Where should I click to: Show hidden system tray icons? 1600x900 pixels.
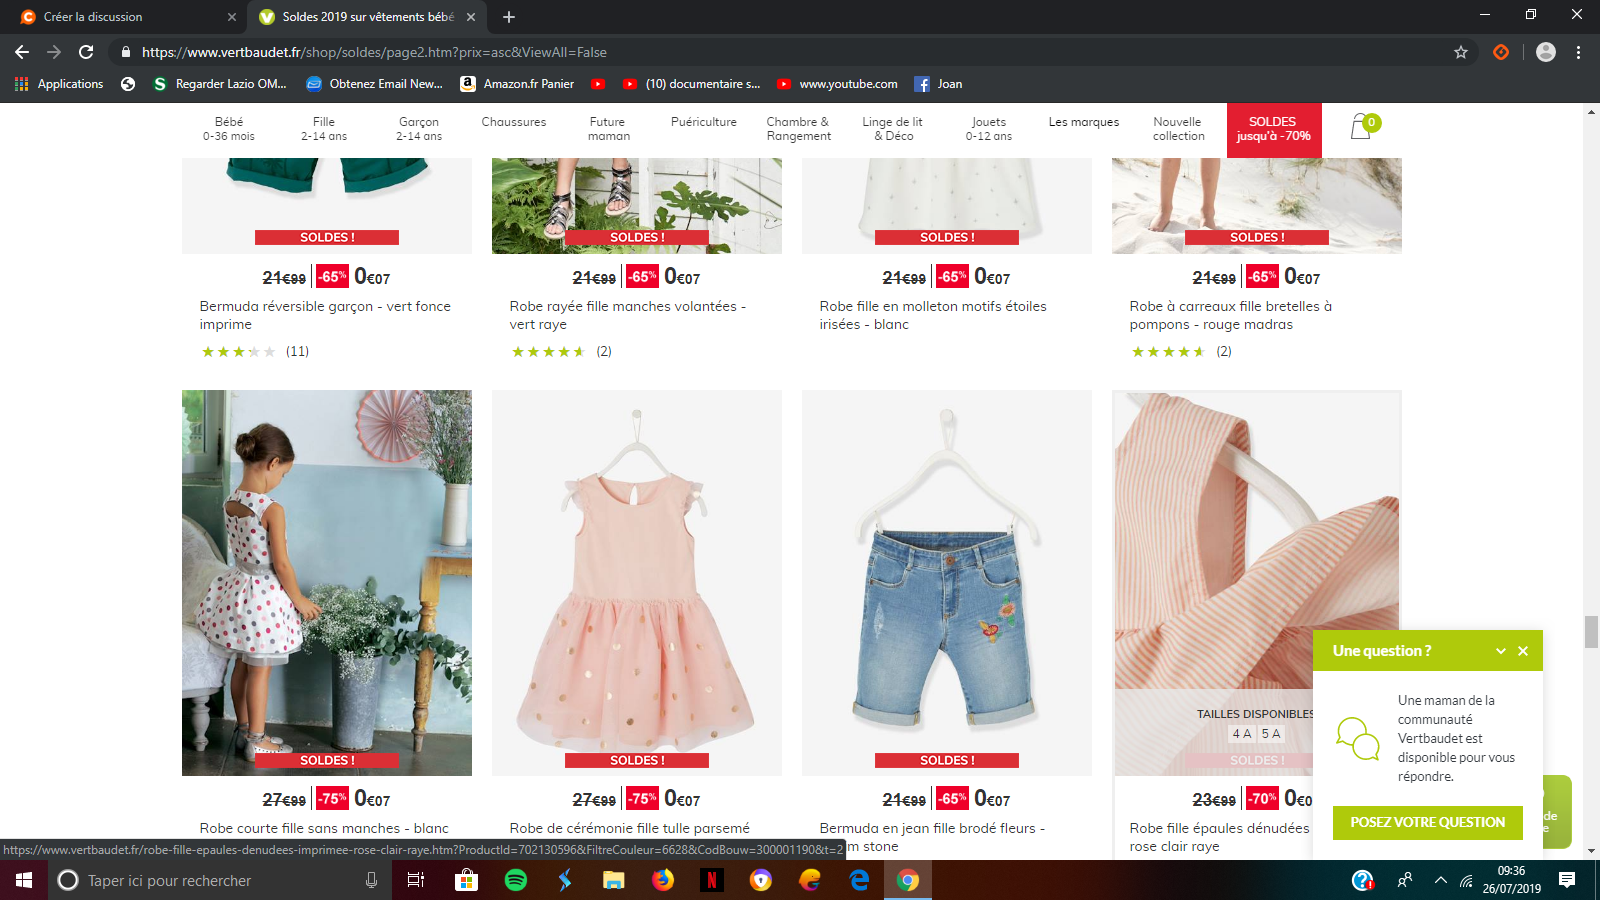[1440, 880]
